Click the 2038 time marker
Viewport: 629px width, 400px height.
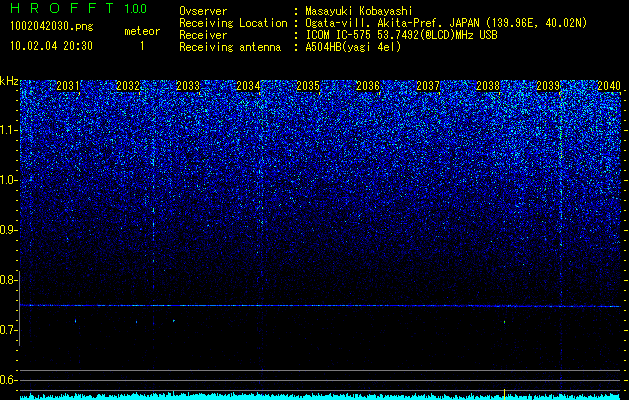[x=488, y=86]
